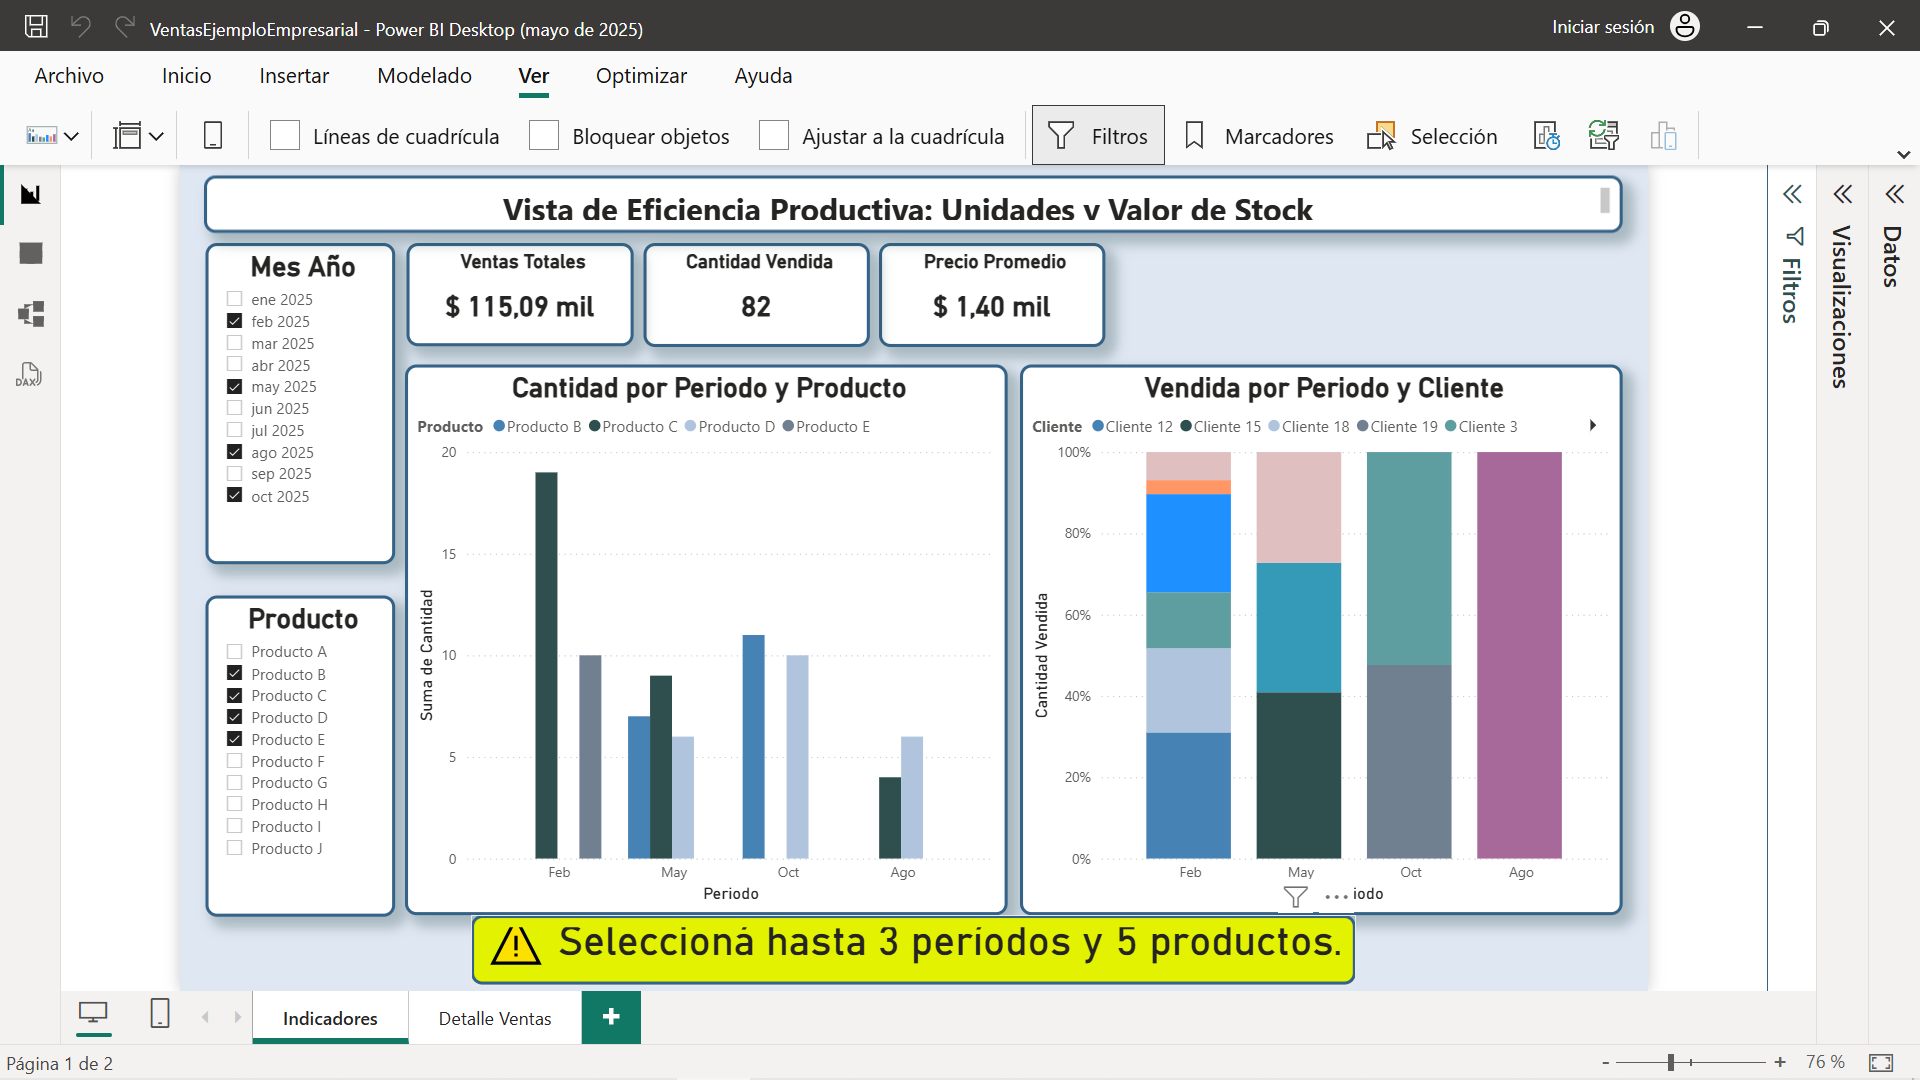Switch to mobile layout icon at bottom

click(160, 1014)
